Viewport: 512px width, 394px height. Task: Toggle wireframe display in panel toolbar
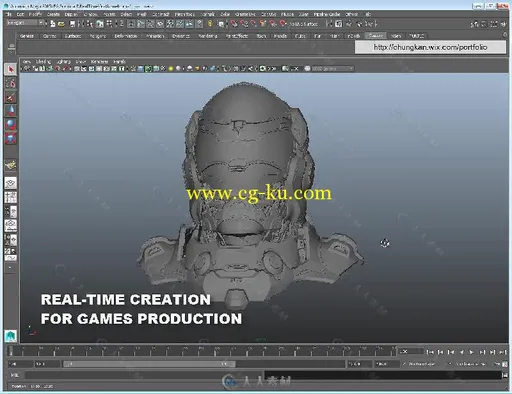(133, 69)
